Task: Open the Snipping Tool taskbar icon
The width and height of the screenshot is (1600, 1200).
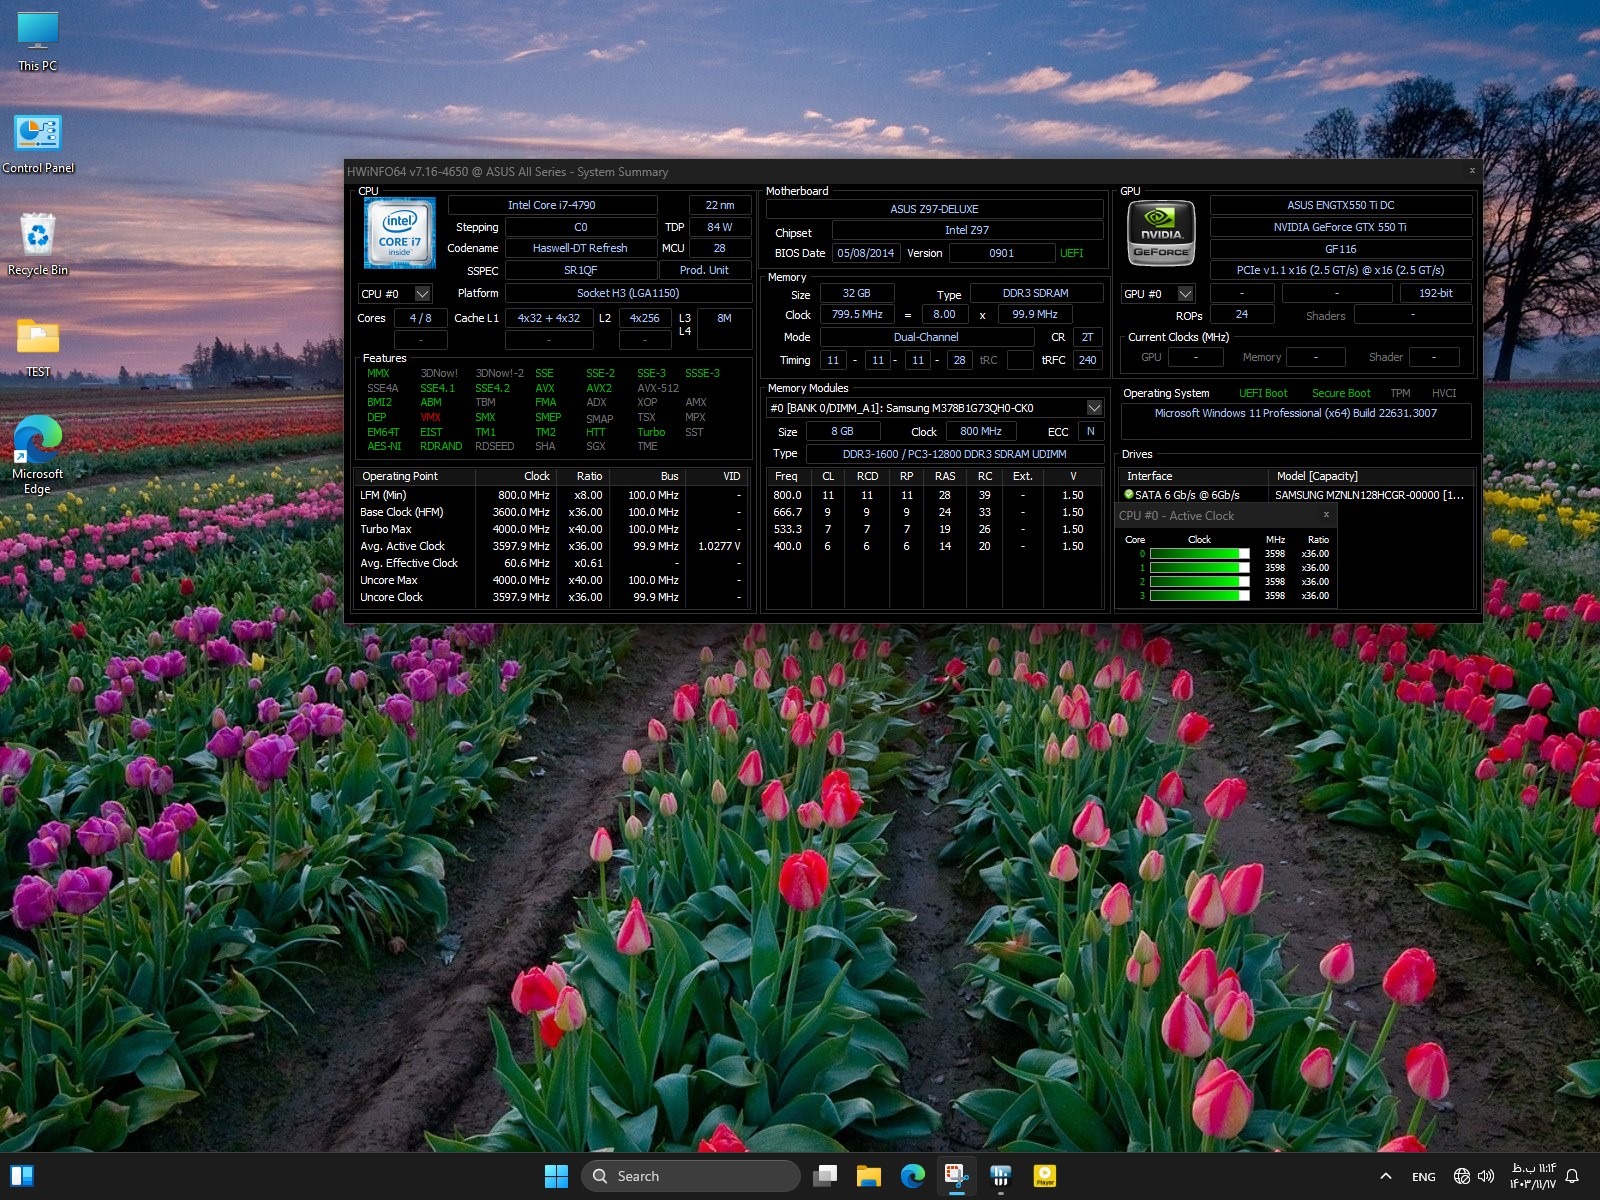Action: [x=956, y=1176]
